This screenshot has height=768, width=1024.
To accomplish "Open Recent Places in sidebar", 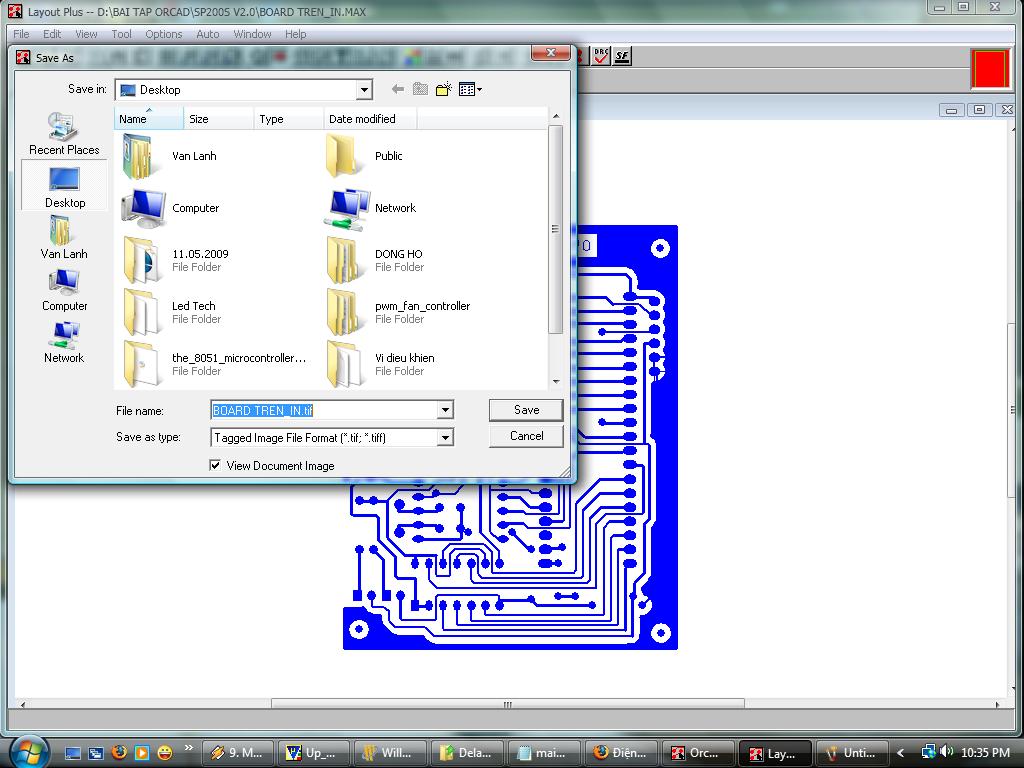I will coord(64,134).
